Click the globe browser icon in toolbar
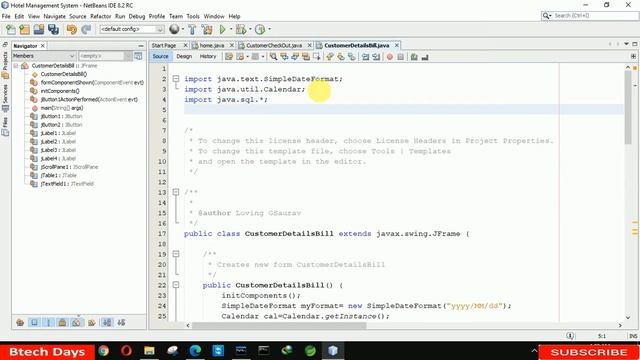This screenshot has height=360, width=640. (x=174, y=29)
